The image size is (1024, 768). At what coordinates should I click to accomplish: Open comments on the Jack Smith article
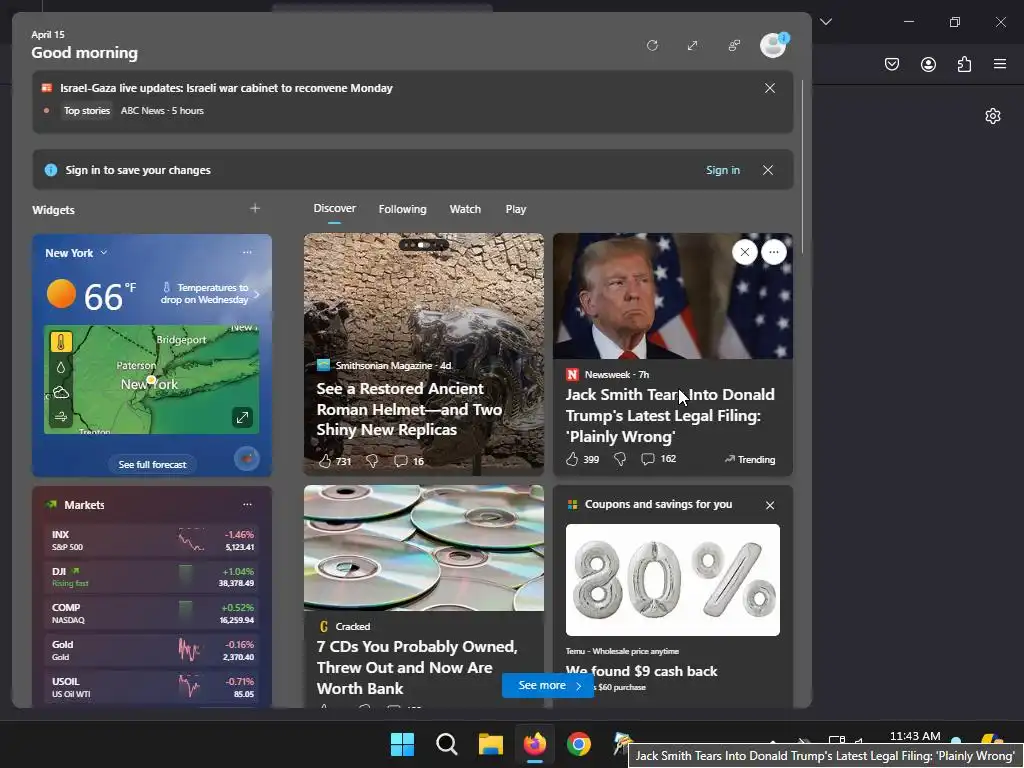point(658,459)
